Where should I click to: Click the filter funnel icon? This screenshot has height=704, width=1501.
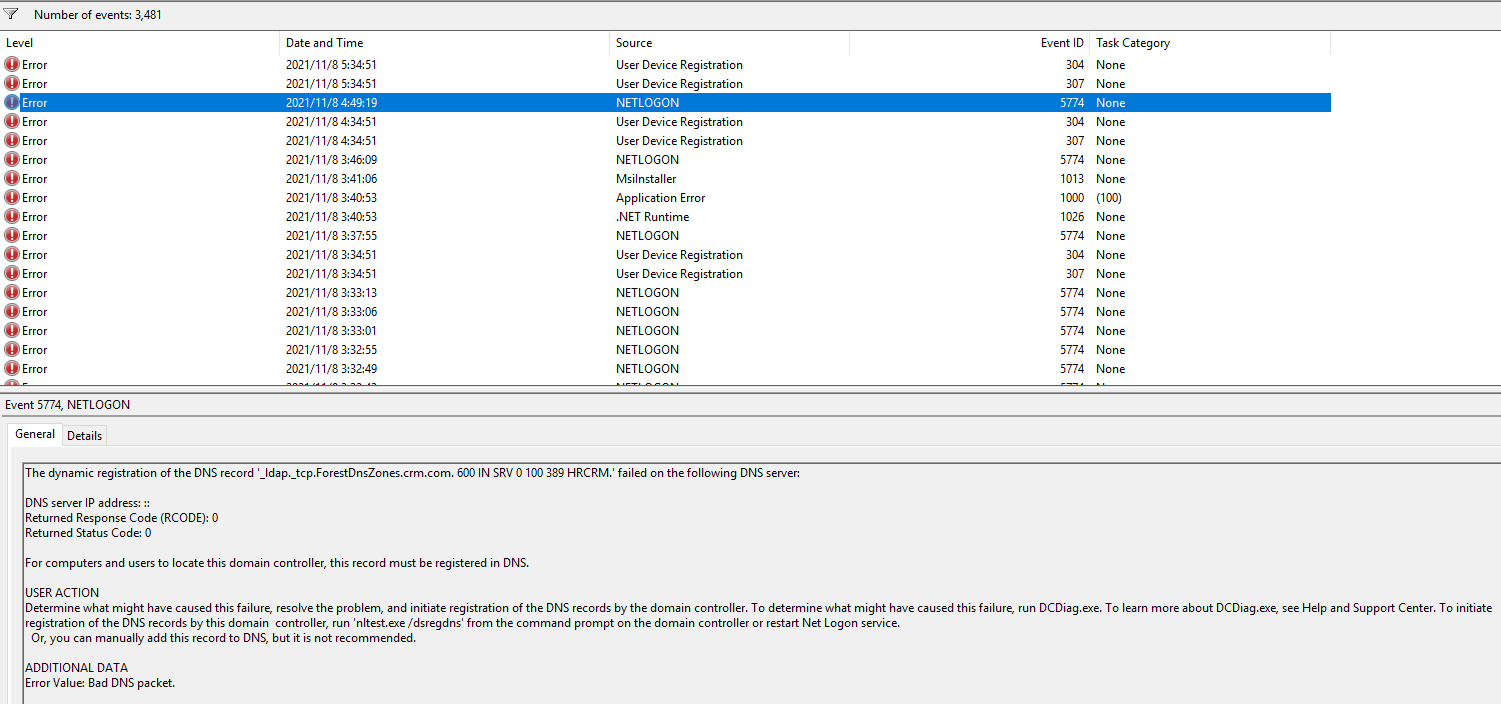(11, 15)
